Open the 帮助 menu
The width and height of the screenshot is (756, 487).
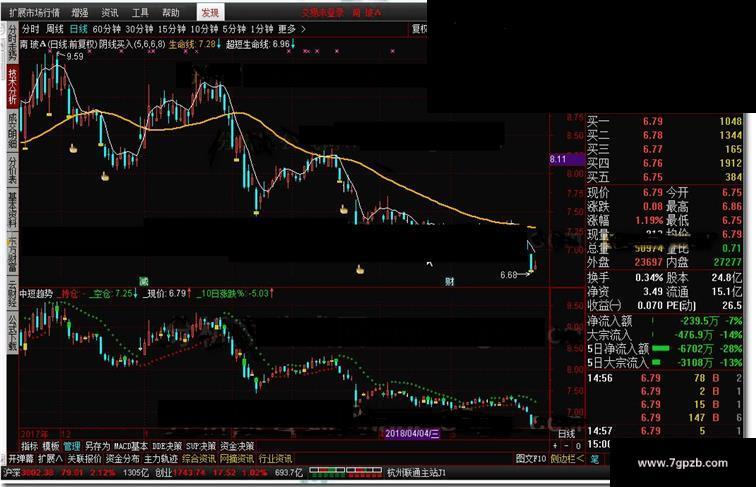[171, 13]
